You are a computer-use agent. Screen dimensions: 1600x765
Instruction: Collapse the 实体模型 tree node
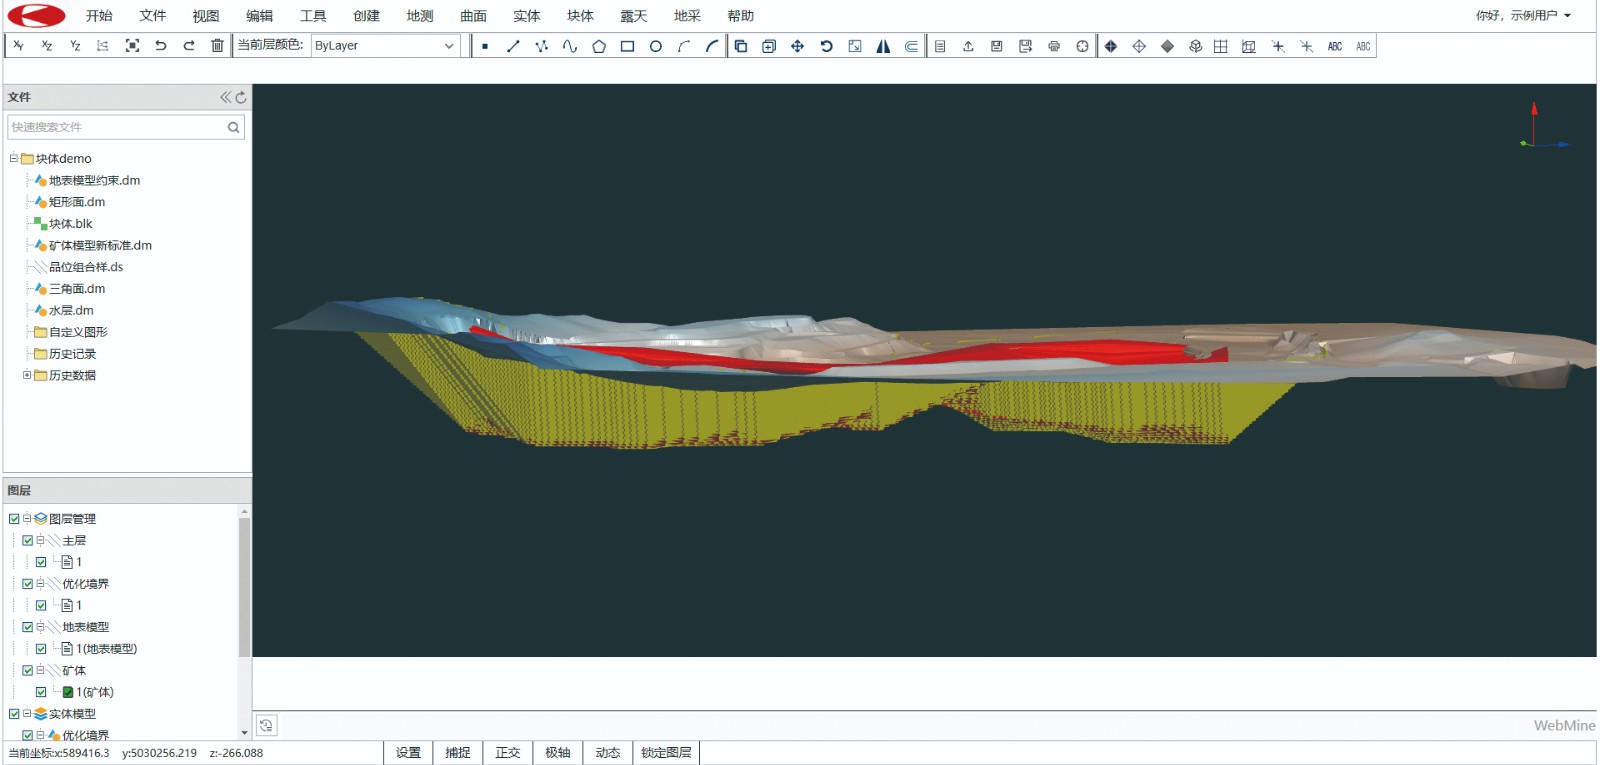27,714
